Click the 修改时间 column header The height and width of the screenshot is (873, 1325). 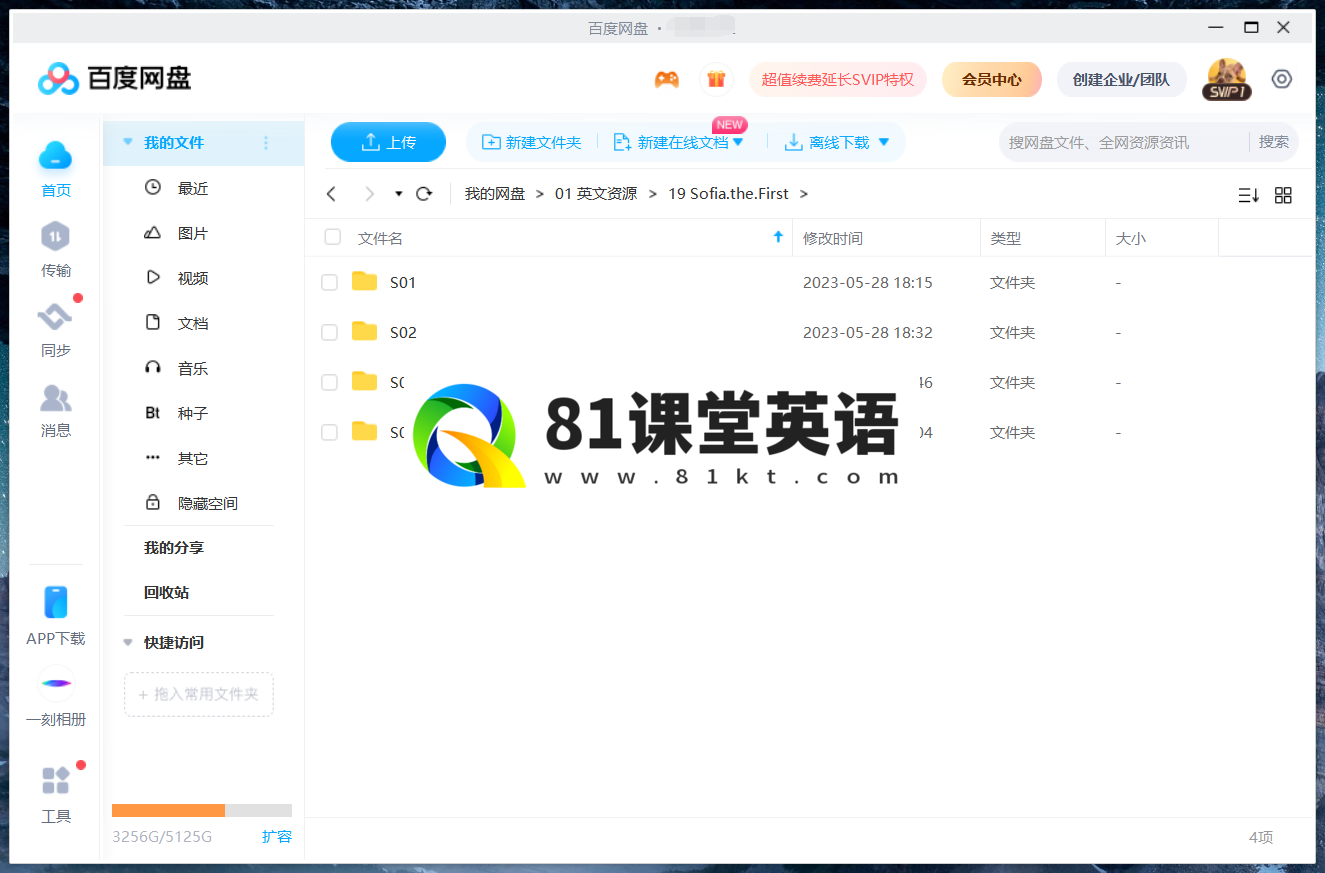(x=833, y=238)
